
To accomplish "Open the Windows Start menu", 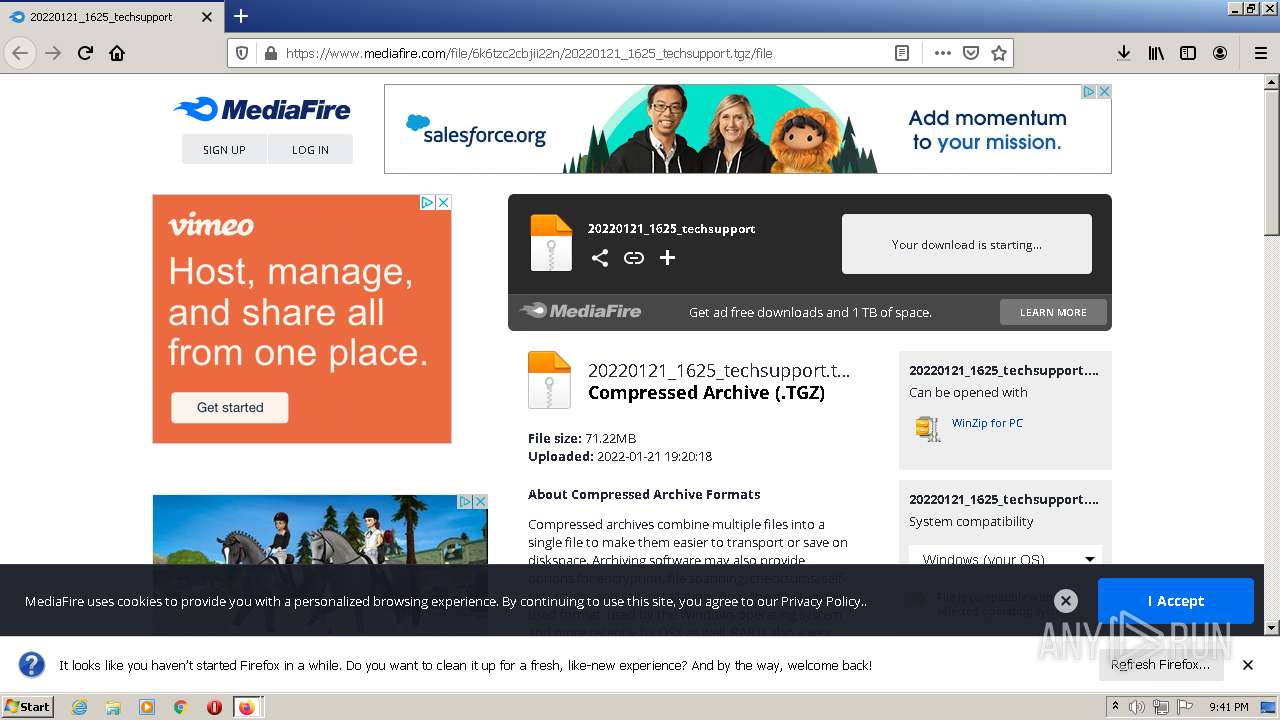I will 28,706.
